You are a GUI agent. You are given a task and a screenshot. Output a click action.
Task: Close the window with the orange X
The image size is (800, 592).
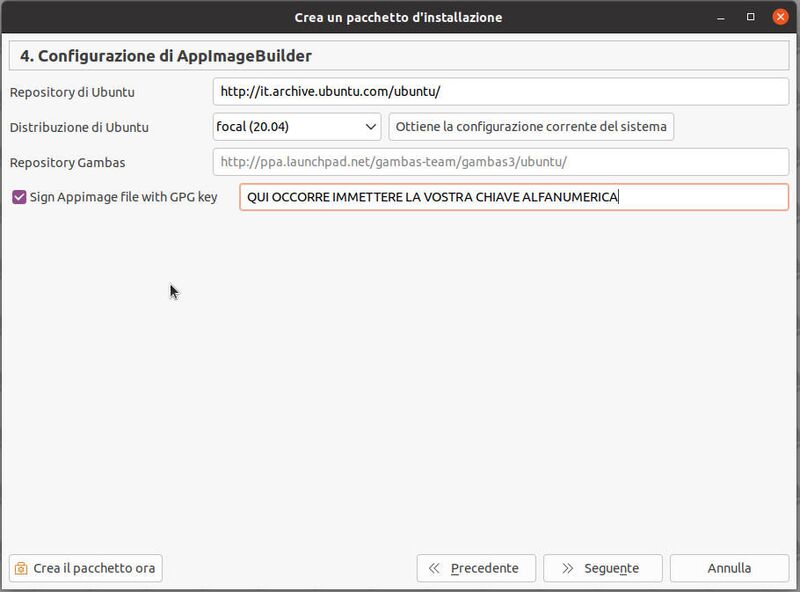[x=780, y=17]
